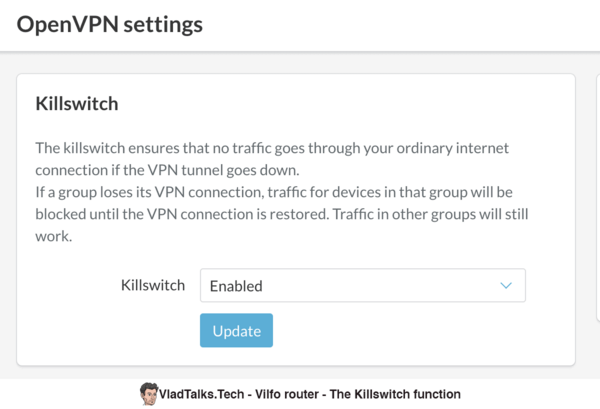This screenshot has width=600, height=409.
Task: Click the gray background strip below the header
Action: pyautogui.click(x=300, y=63)
